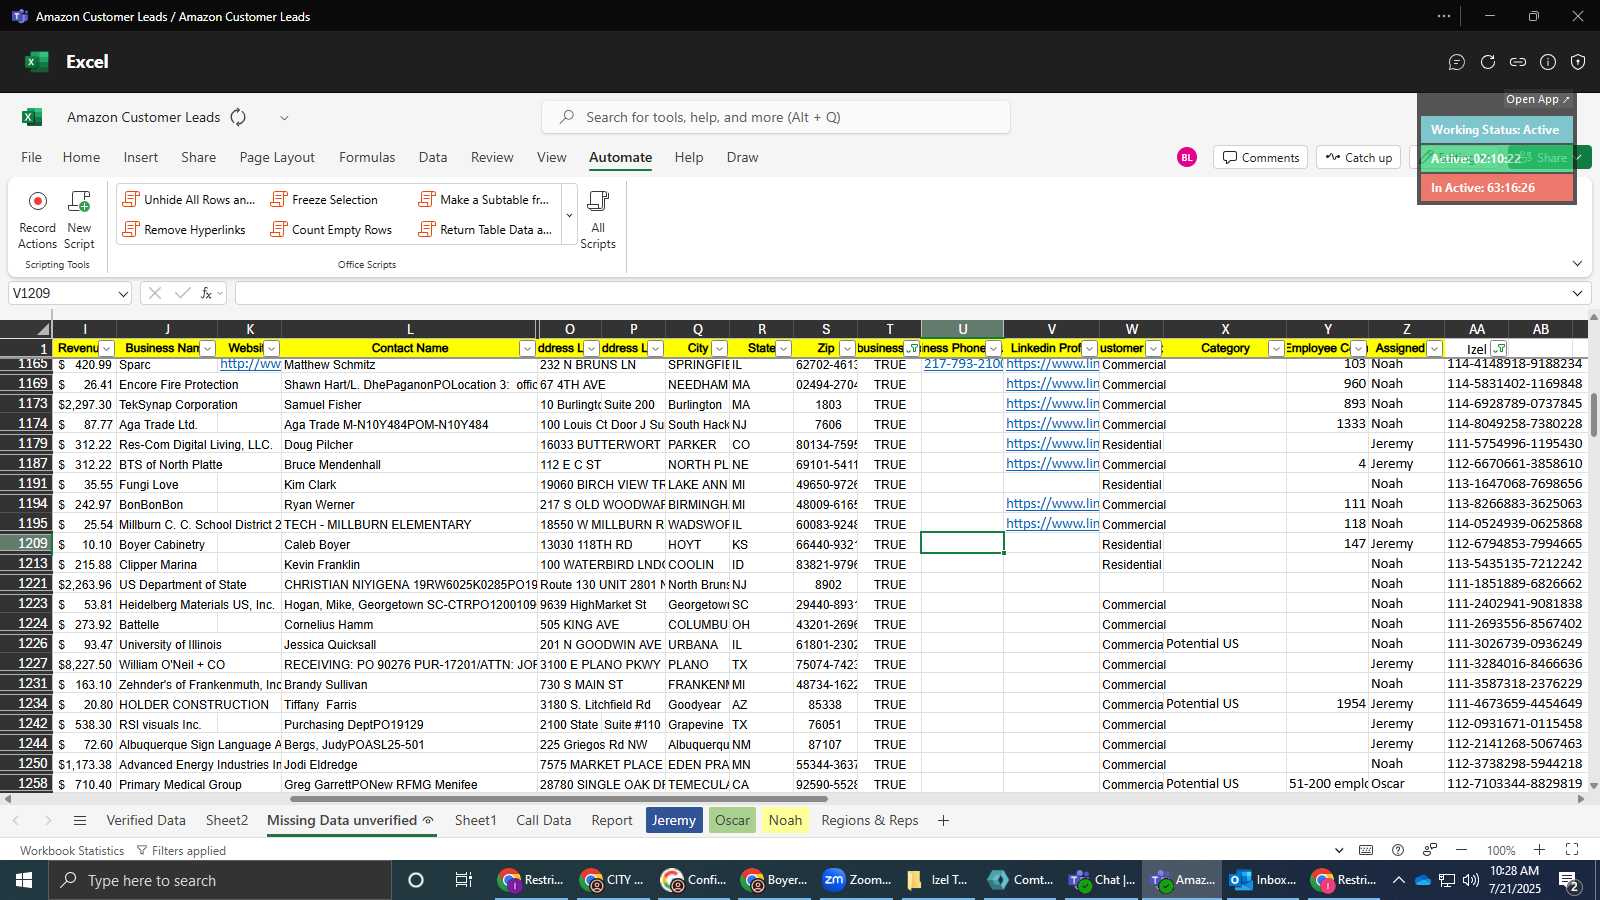Click in the formula bar input
This screenshot has width=1600, height=900.
[900, 293]
